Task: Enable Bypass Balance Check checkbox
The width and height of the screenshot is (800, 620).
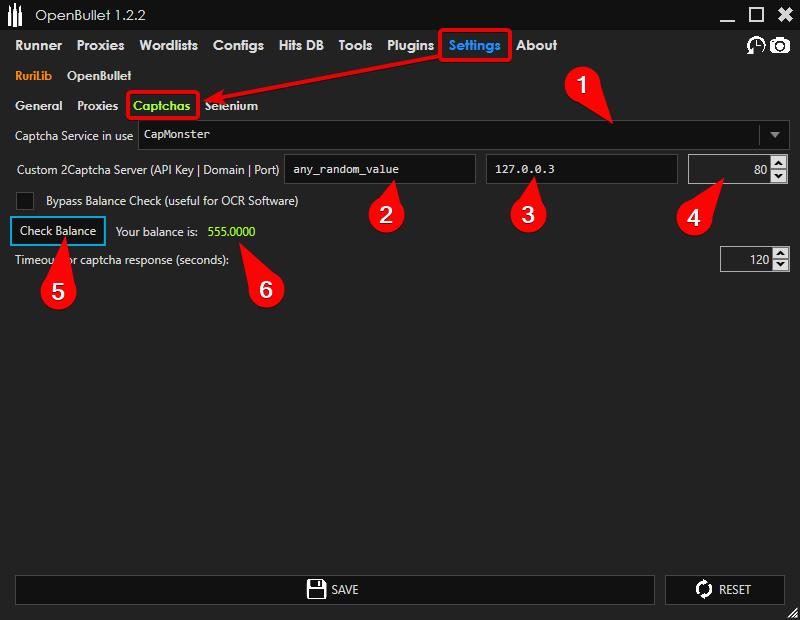Action: coord(24,201)
